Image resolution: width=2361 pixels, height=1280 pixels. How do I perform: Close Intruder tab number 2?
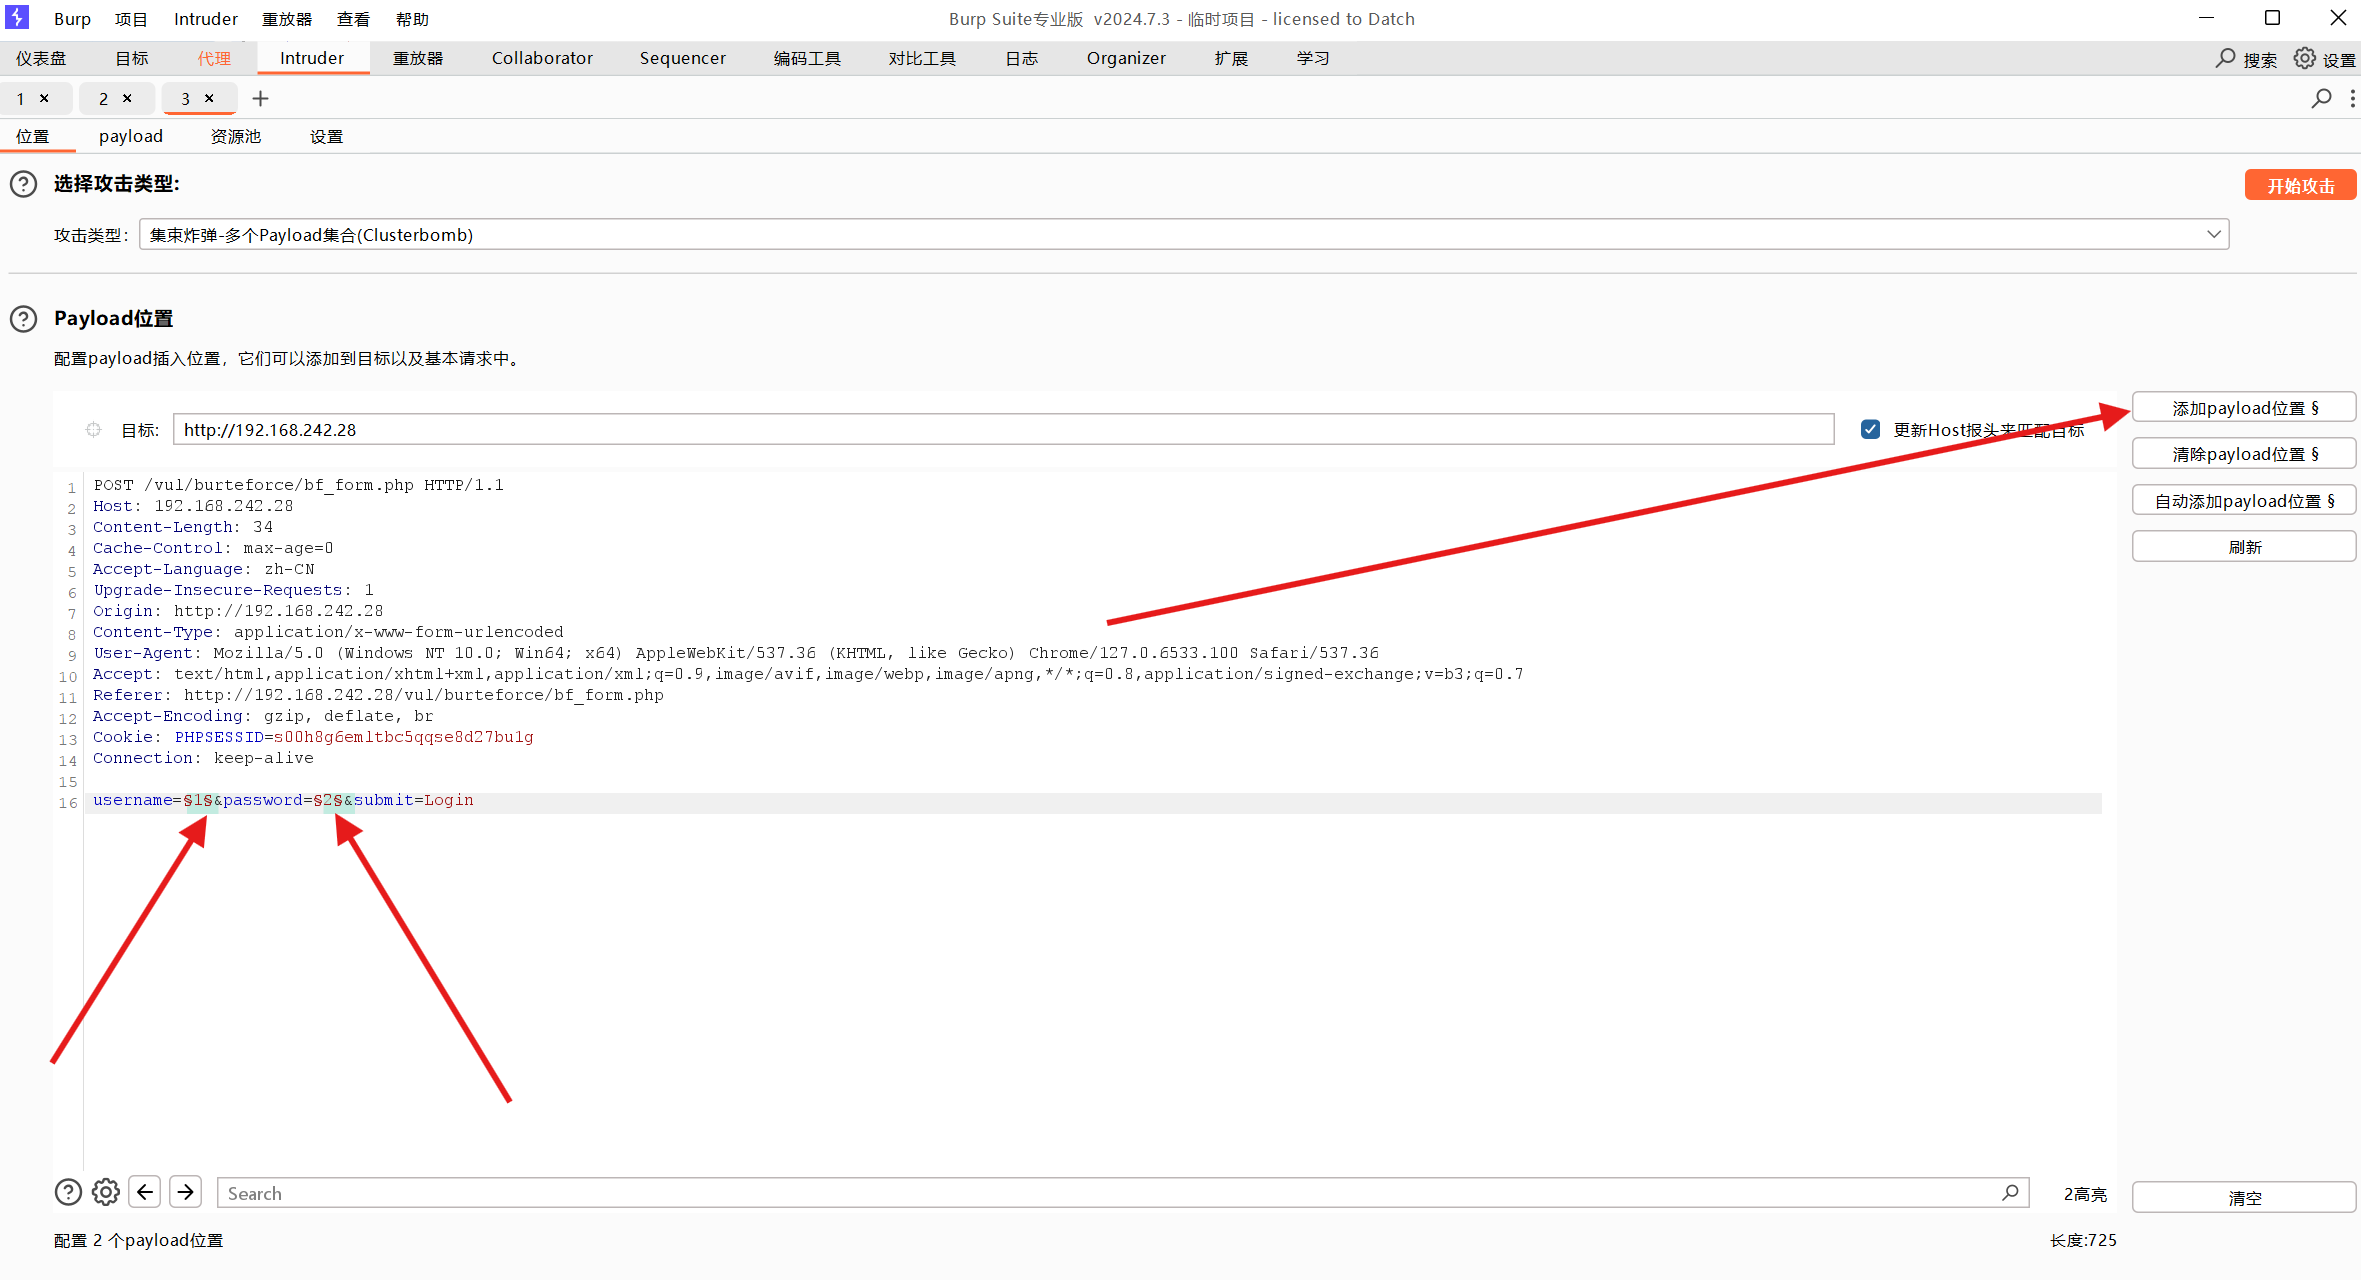click(127, 98)
